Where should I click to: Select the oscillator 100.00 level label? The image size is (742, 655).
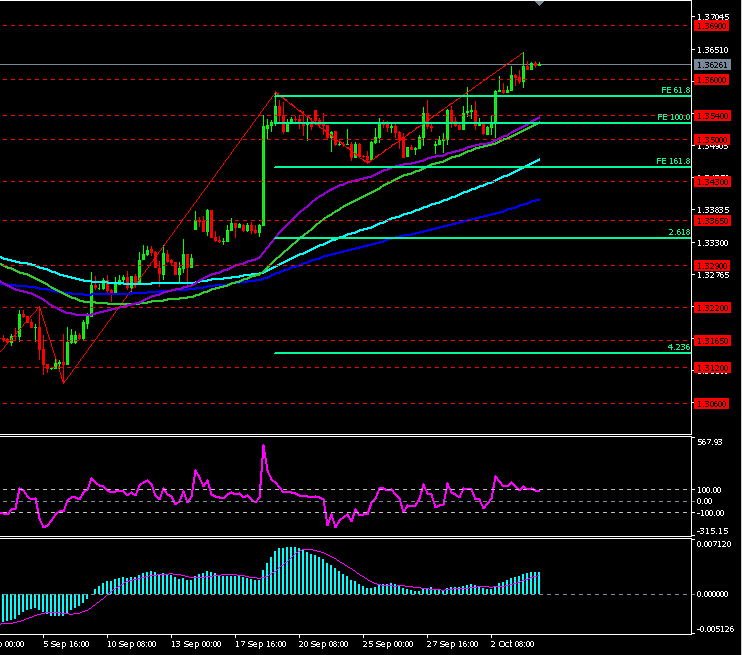coord(709,490)
